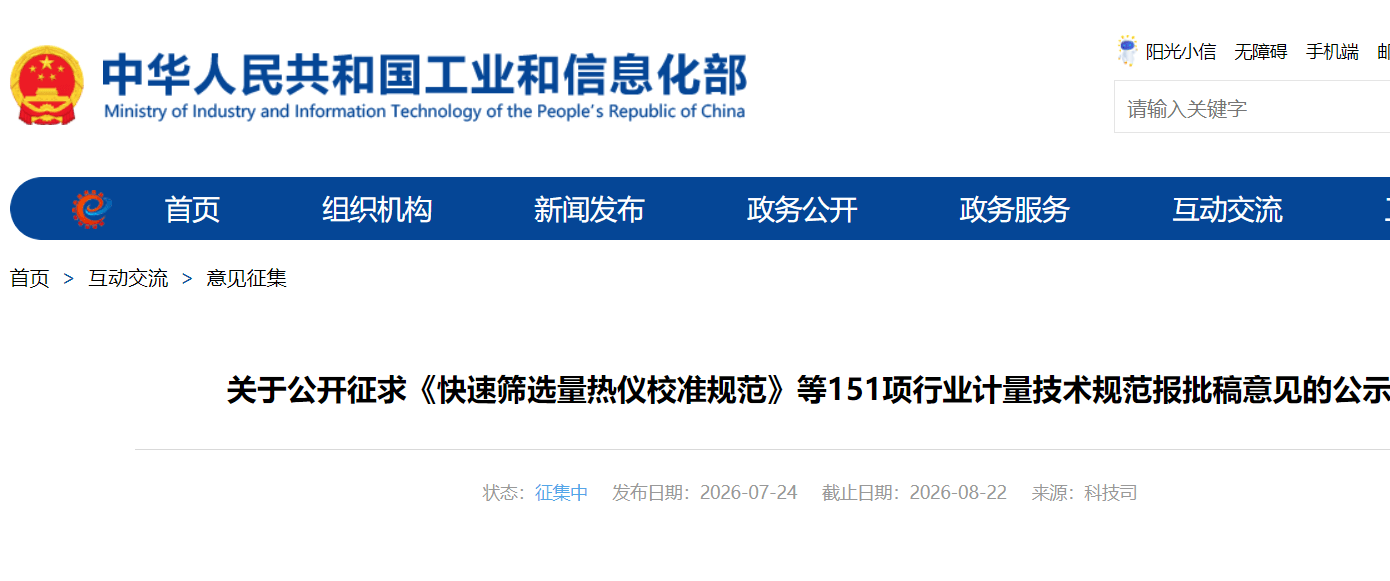Open the 新闻发布 menu

(589, 209)
